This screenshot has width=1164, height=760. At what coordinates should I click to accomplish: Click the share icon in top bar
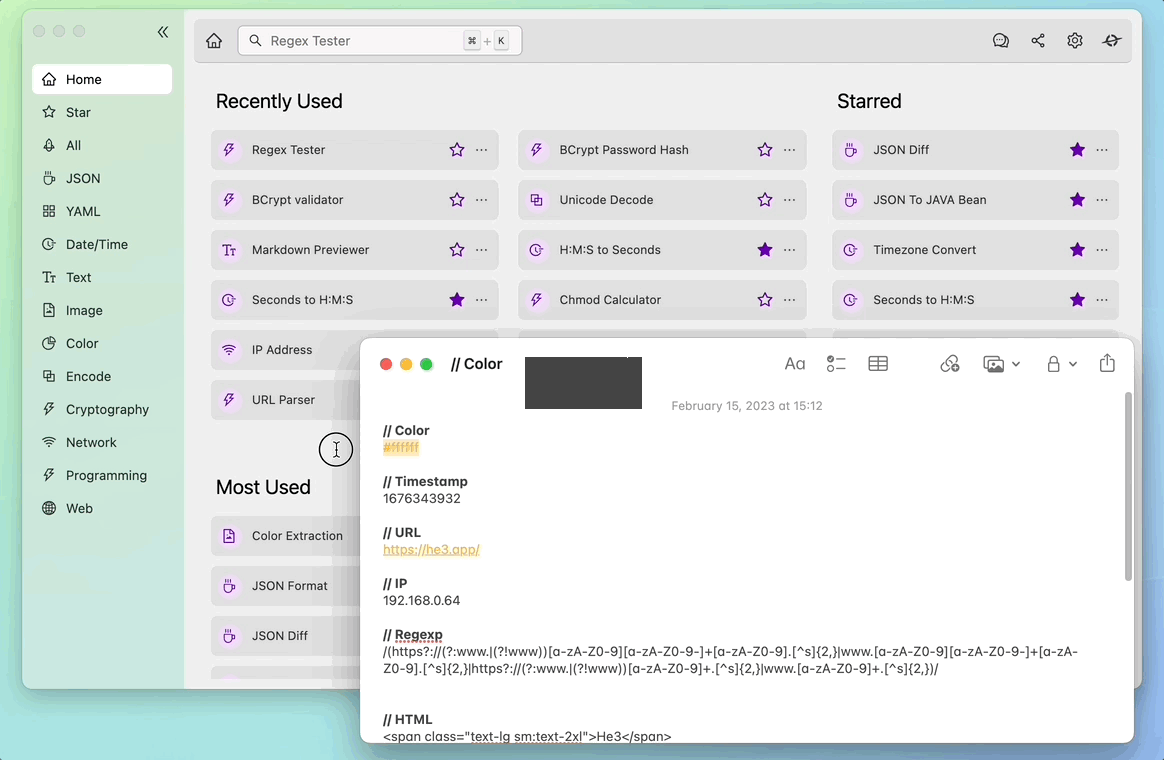1038,41
